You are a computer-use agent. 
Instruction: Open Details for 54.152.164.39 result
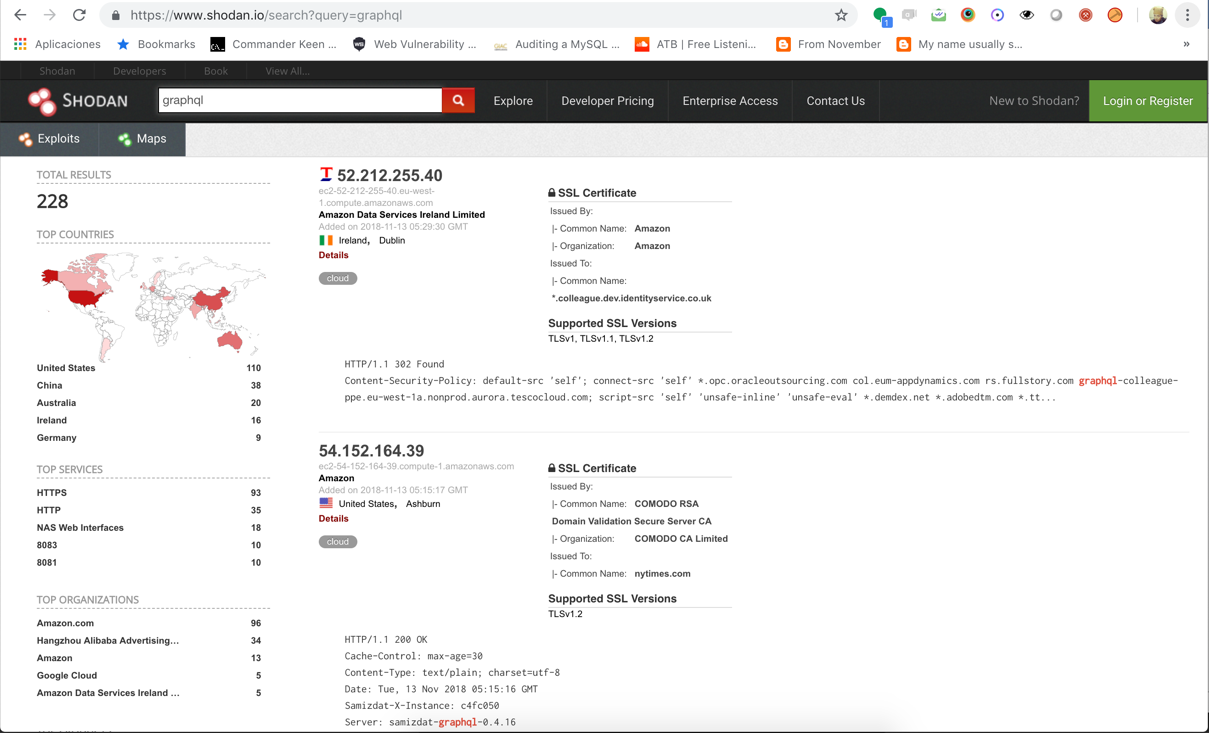pos(333,518)
